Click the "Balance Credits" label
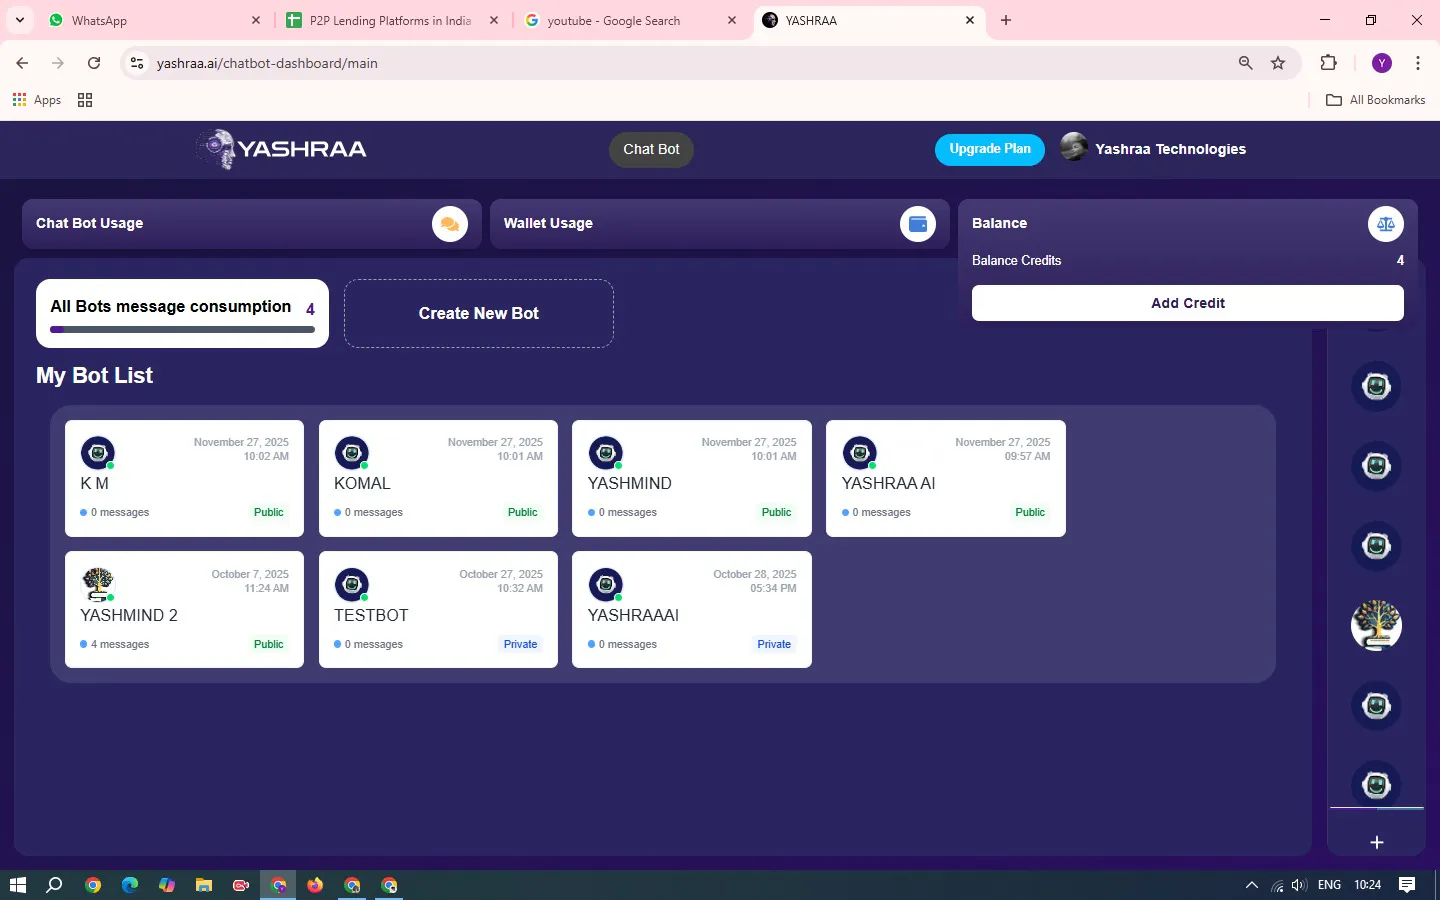 (1016, 260)
